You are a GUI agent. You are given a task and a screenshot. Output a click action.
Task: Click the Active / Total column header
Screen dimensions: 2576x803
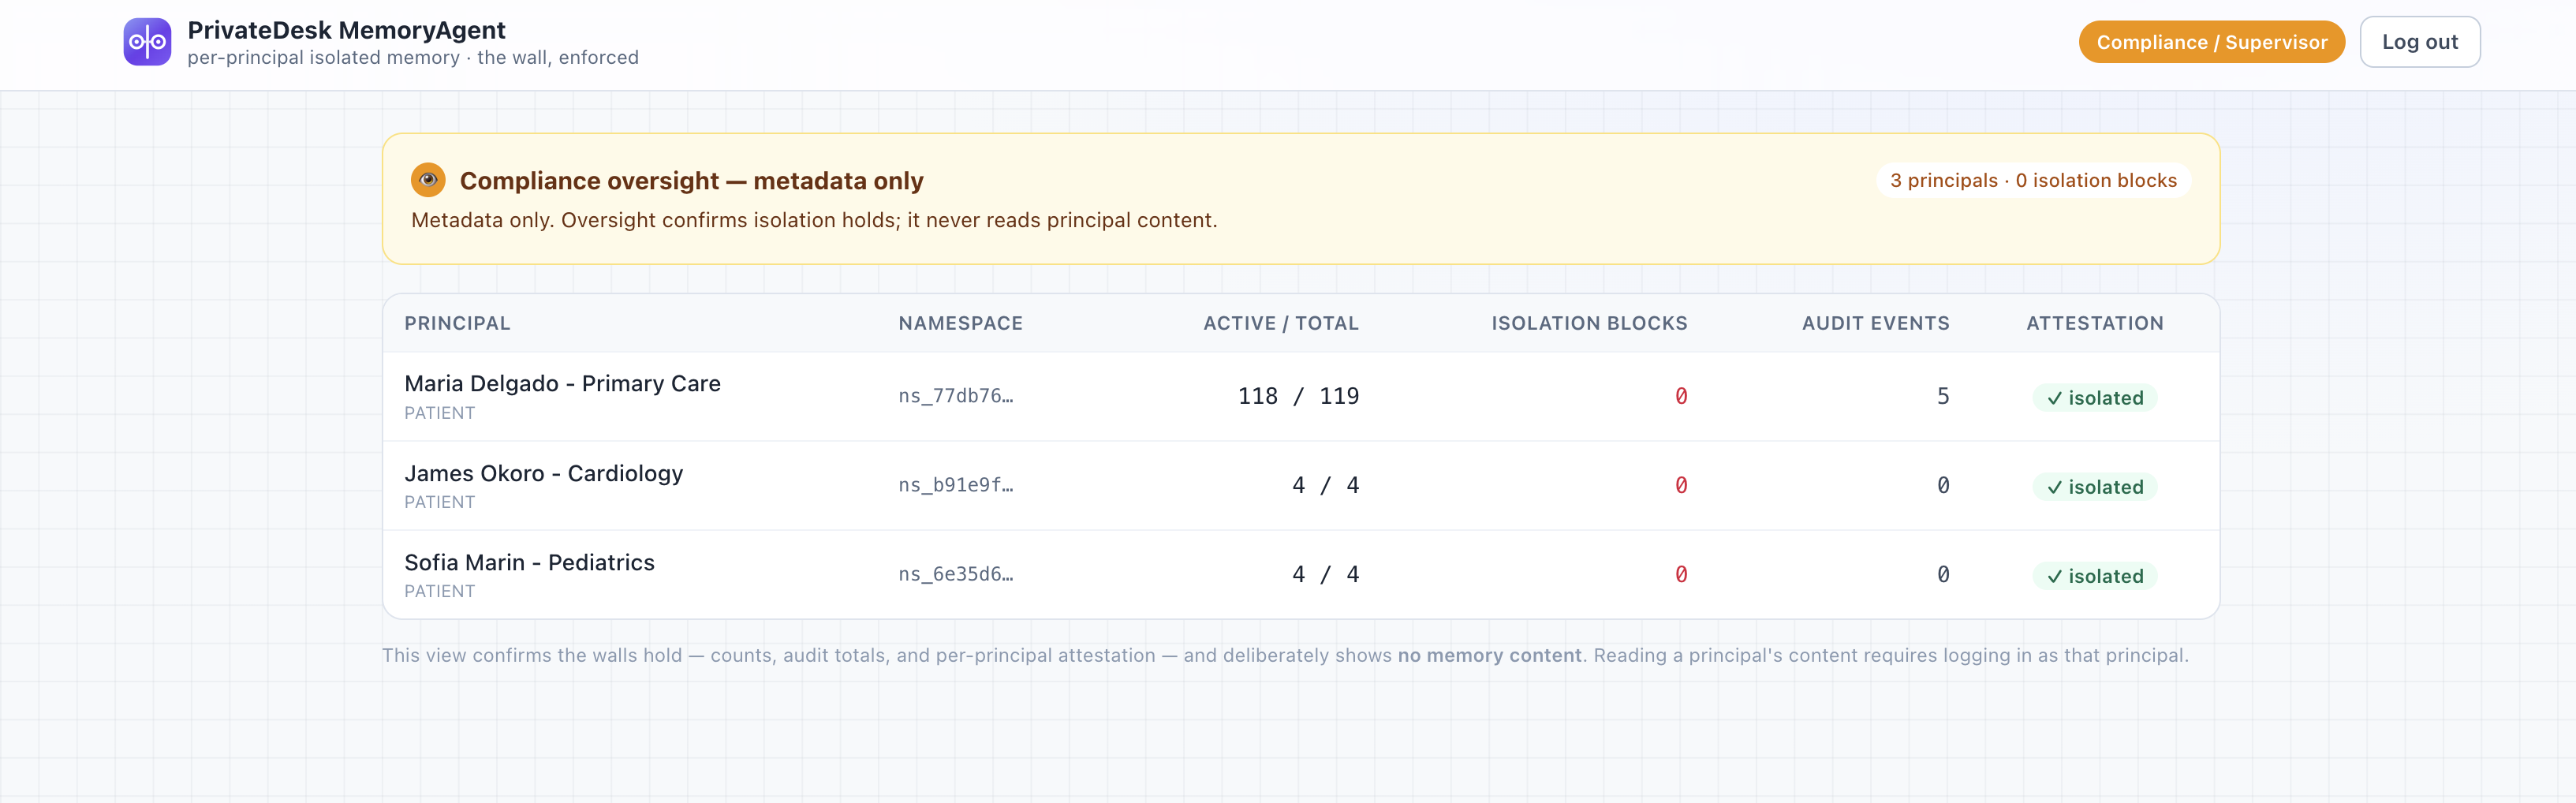click(1281, 323)
